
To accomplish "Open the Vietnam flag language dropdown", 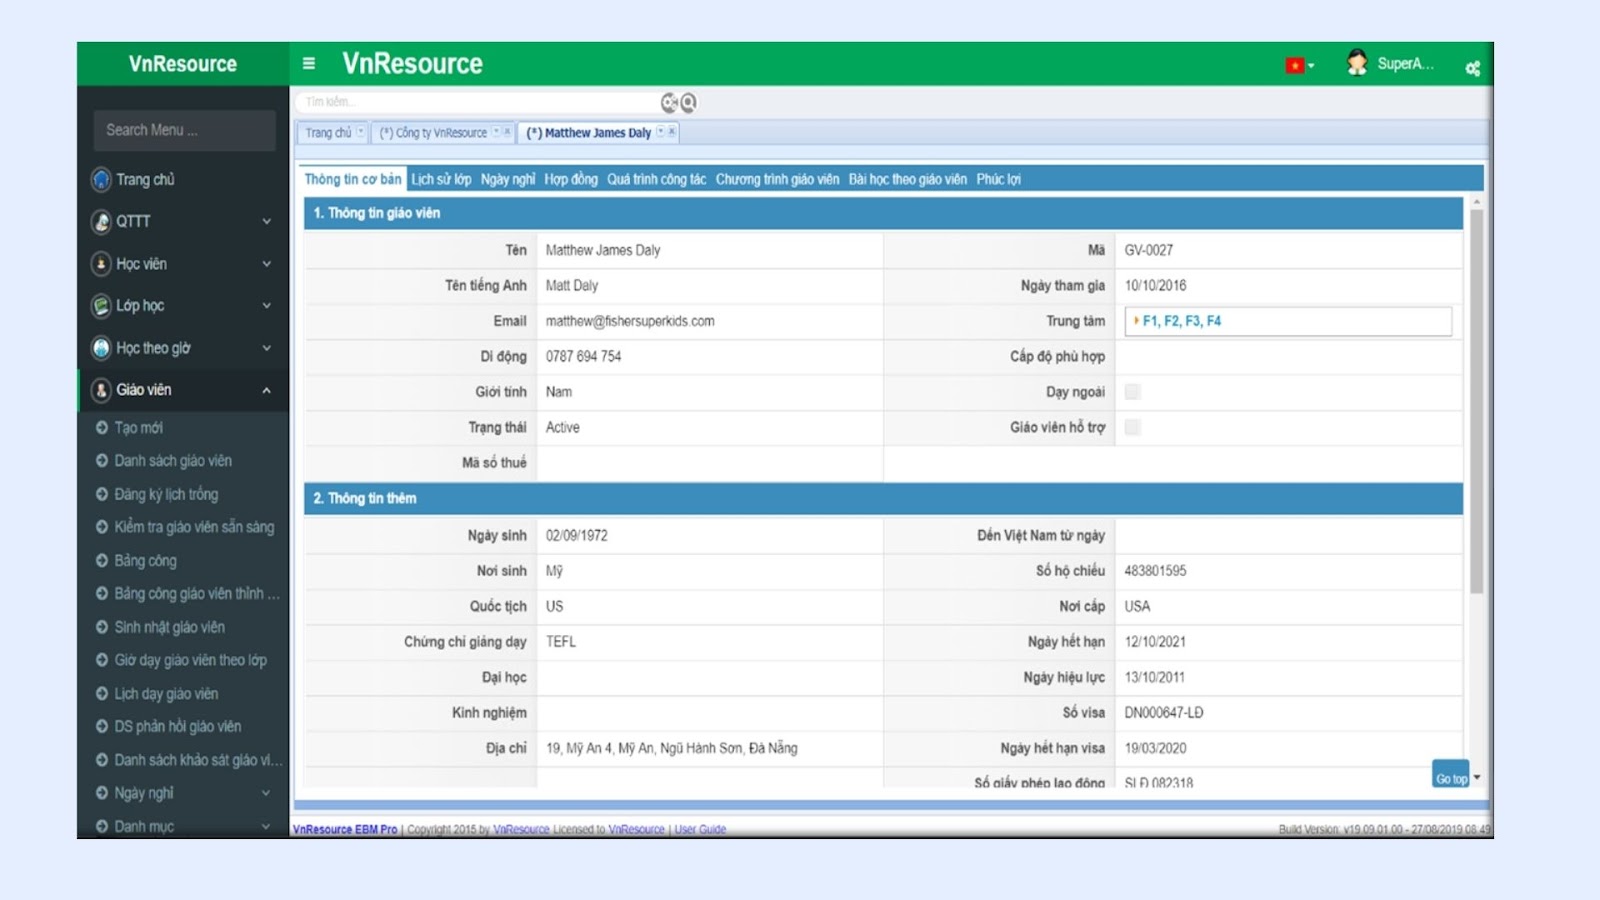I will click(1299, 66).
